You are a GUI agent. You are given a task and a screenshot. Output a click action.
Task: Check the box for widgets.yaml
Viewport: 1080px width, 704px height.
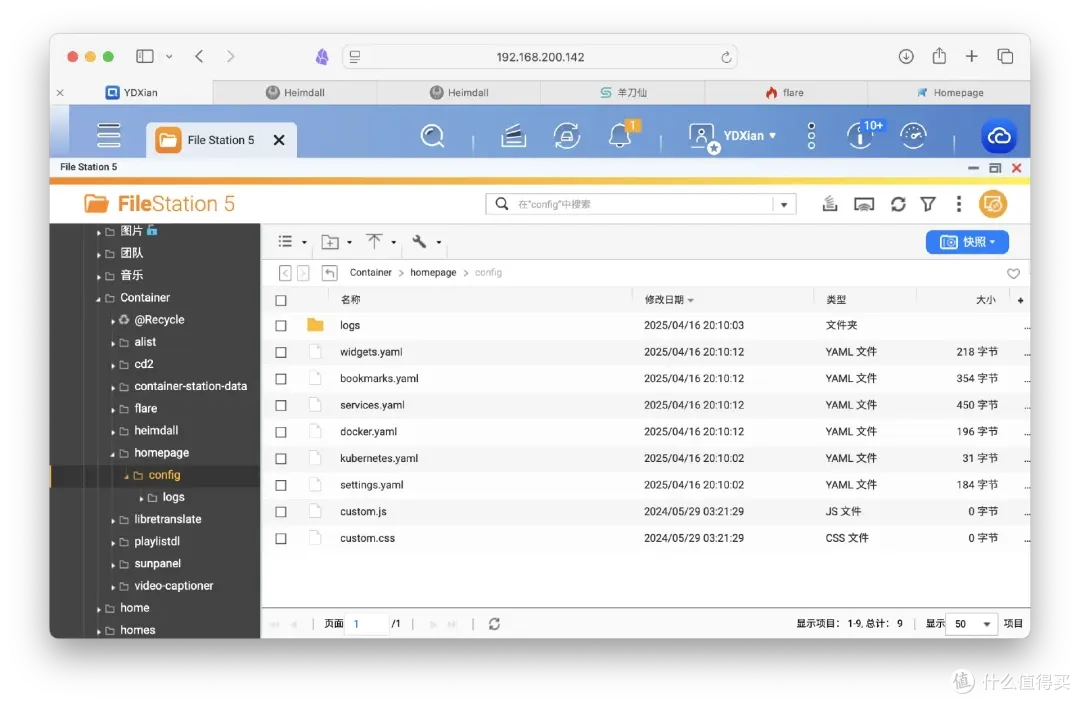[x=281, y=353]
